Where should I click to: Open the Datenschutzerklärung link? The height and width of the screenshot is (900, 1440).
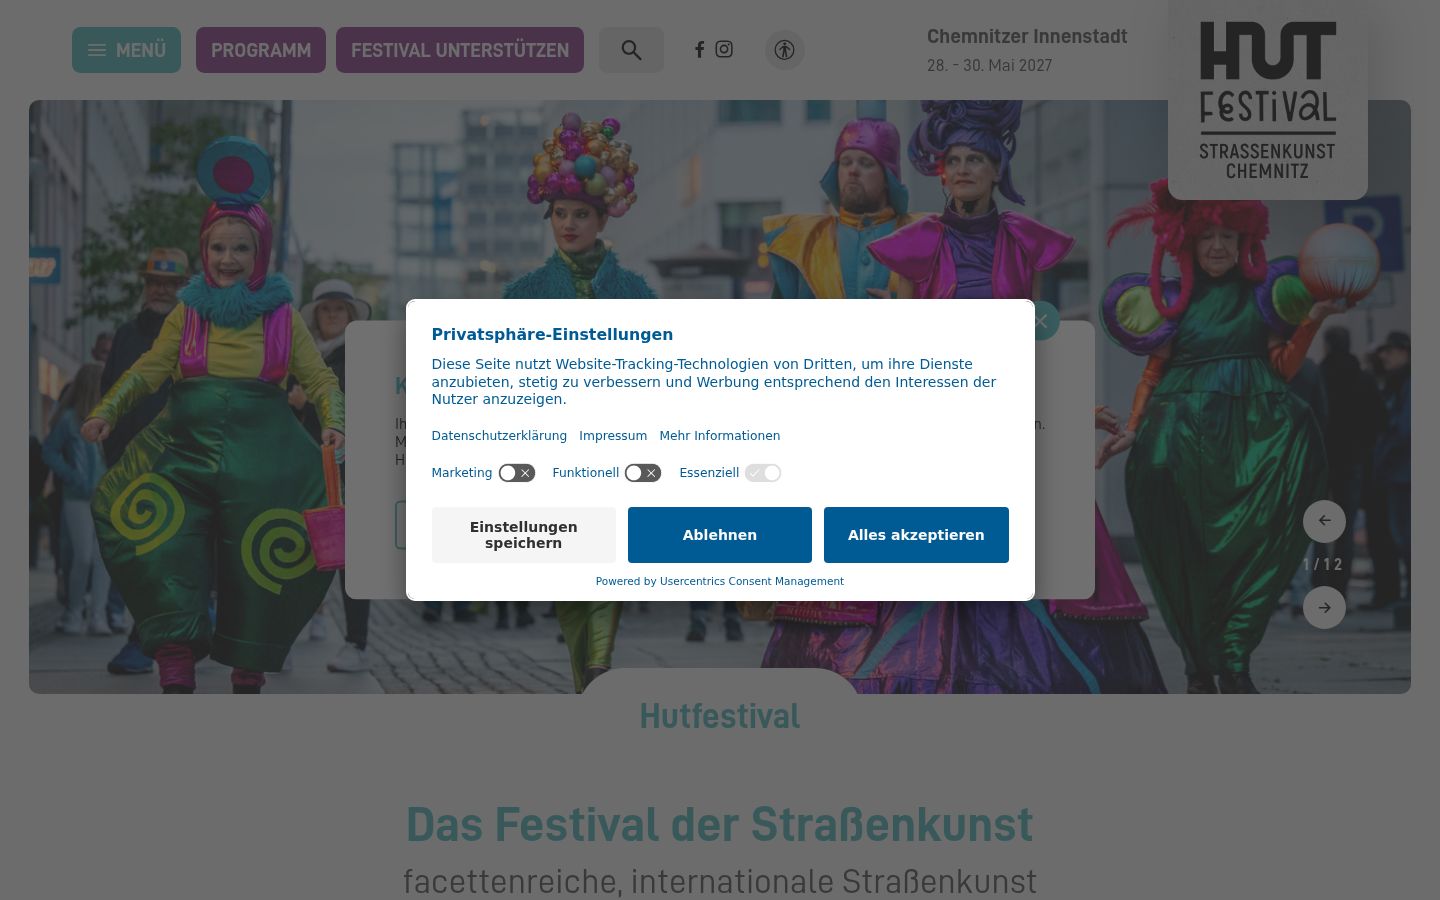click(x=499, y=436)
